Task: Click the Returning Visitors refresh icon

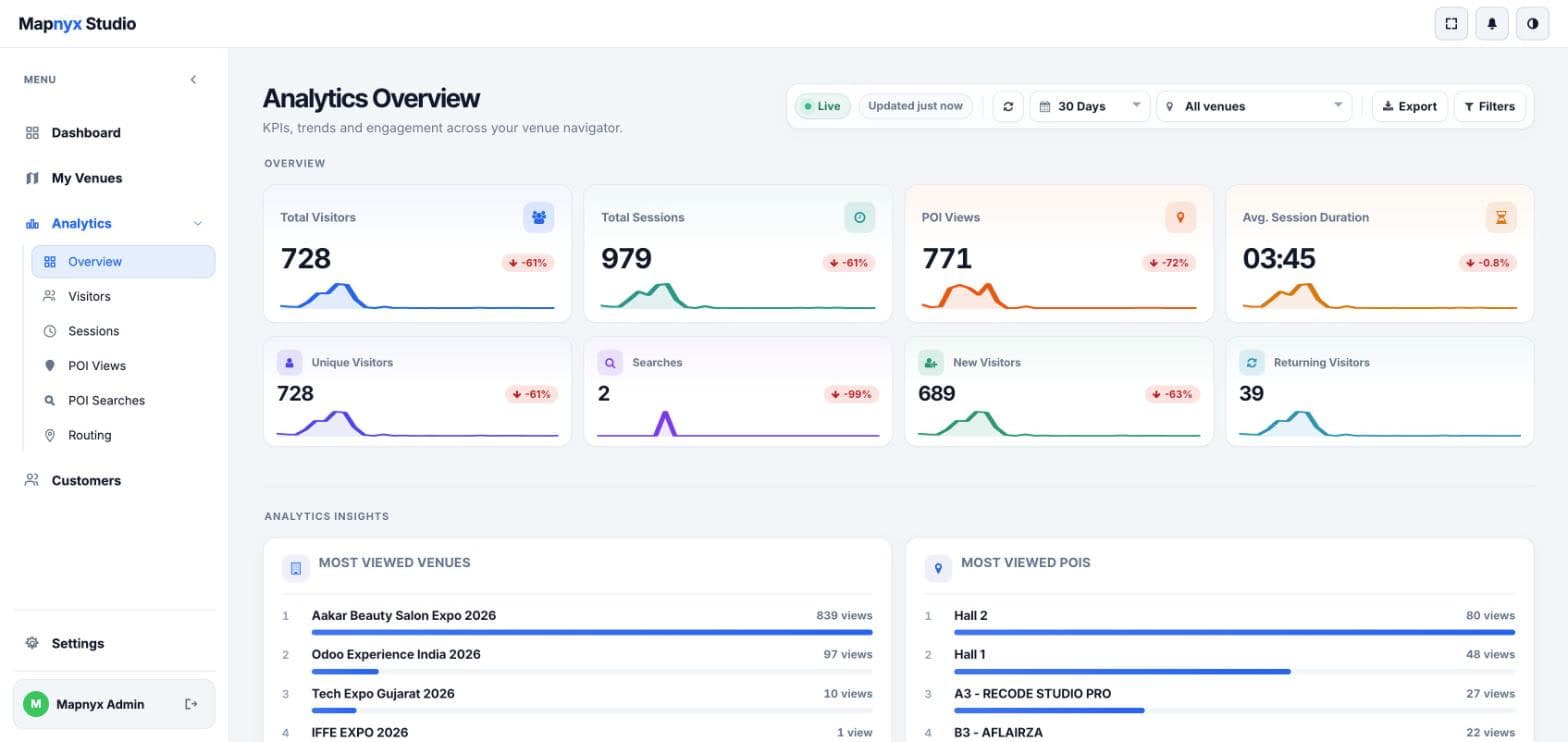Action: pos(1252,362)
